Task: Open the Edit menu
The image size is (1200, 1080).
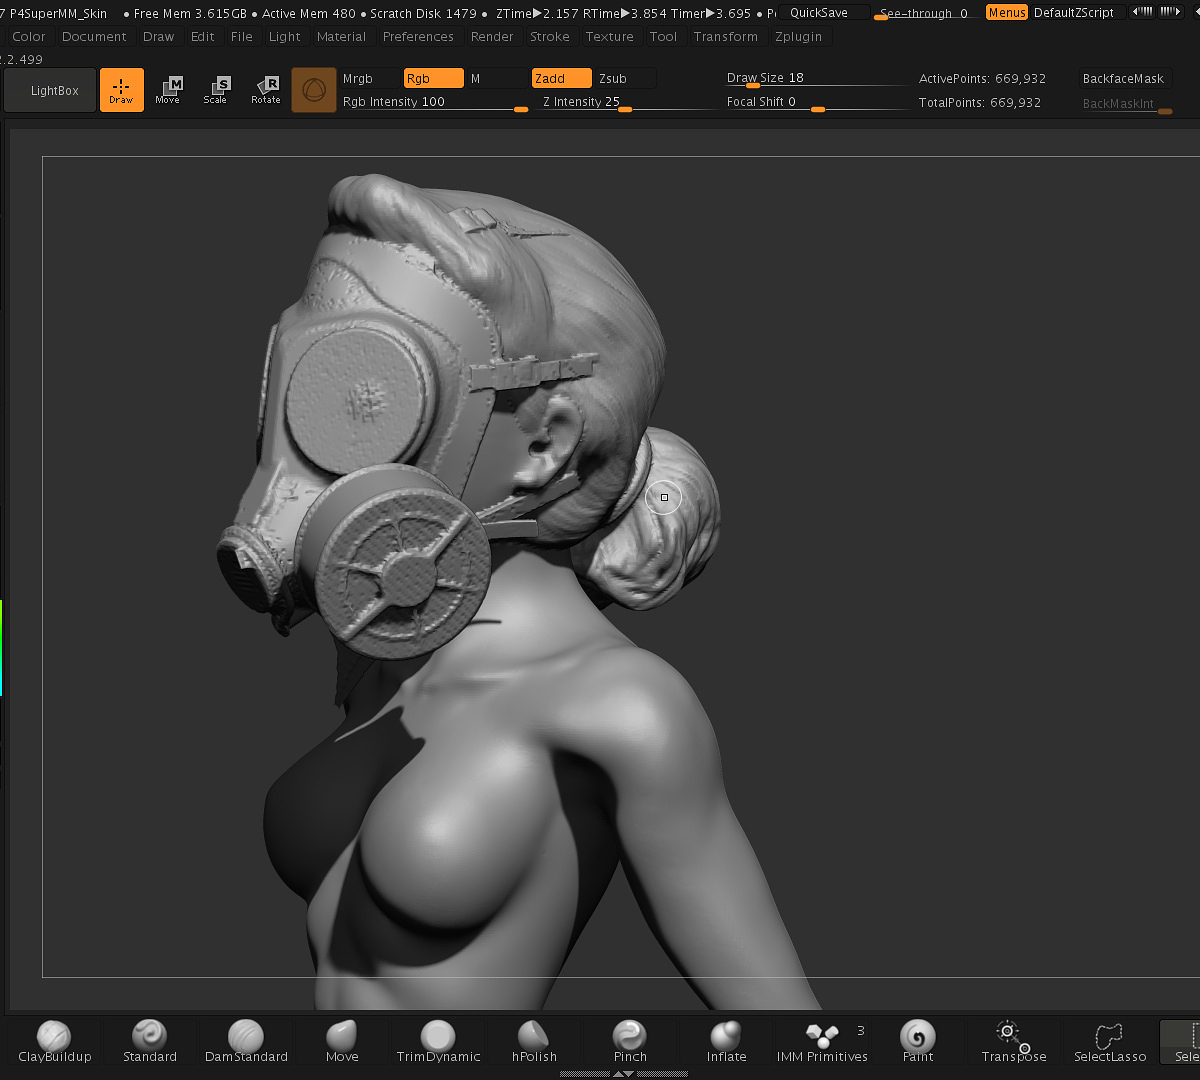Action: 203,36
